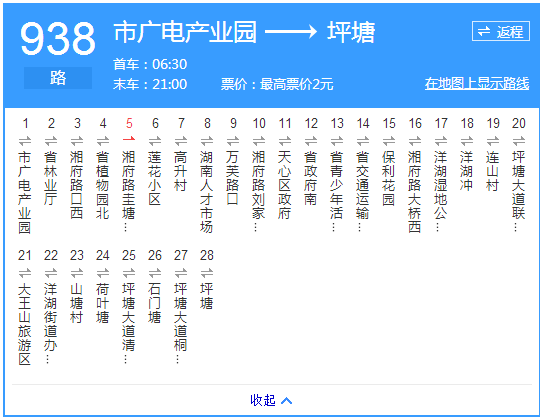Click transfer arrows icon above stop 保利花园
The height and width of the screenshot is (417, 540).
coord(389,141)
